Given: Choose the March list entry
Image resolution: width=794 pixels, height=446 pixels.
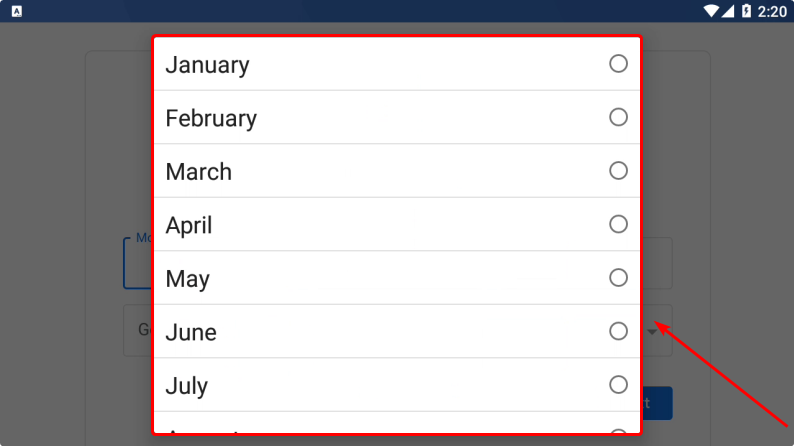Looking at the screenshot, I should (x=199, y=172).
